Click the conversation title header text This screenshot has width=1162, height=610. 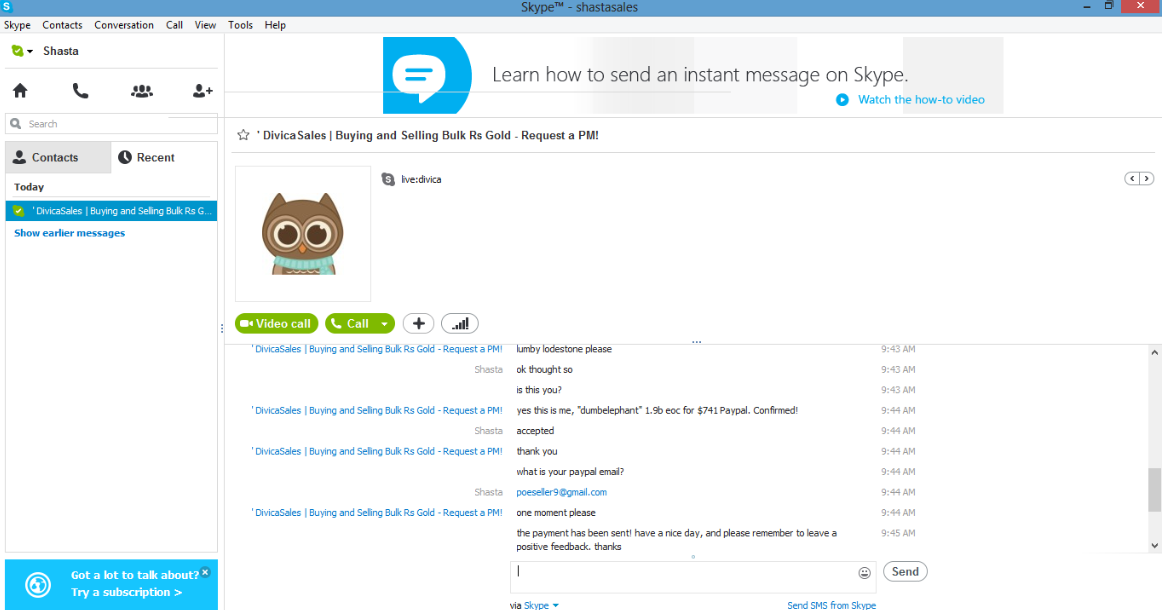click(x=428, y=135)
